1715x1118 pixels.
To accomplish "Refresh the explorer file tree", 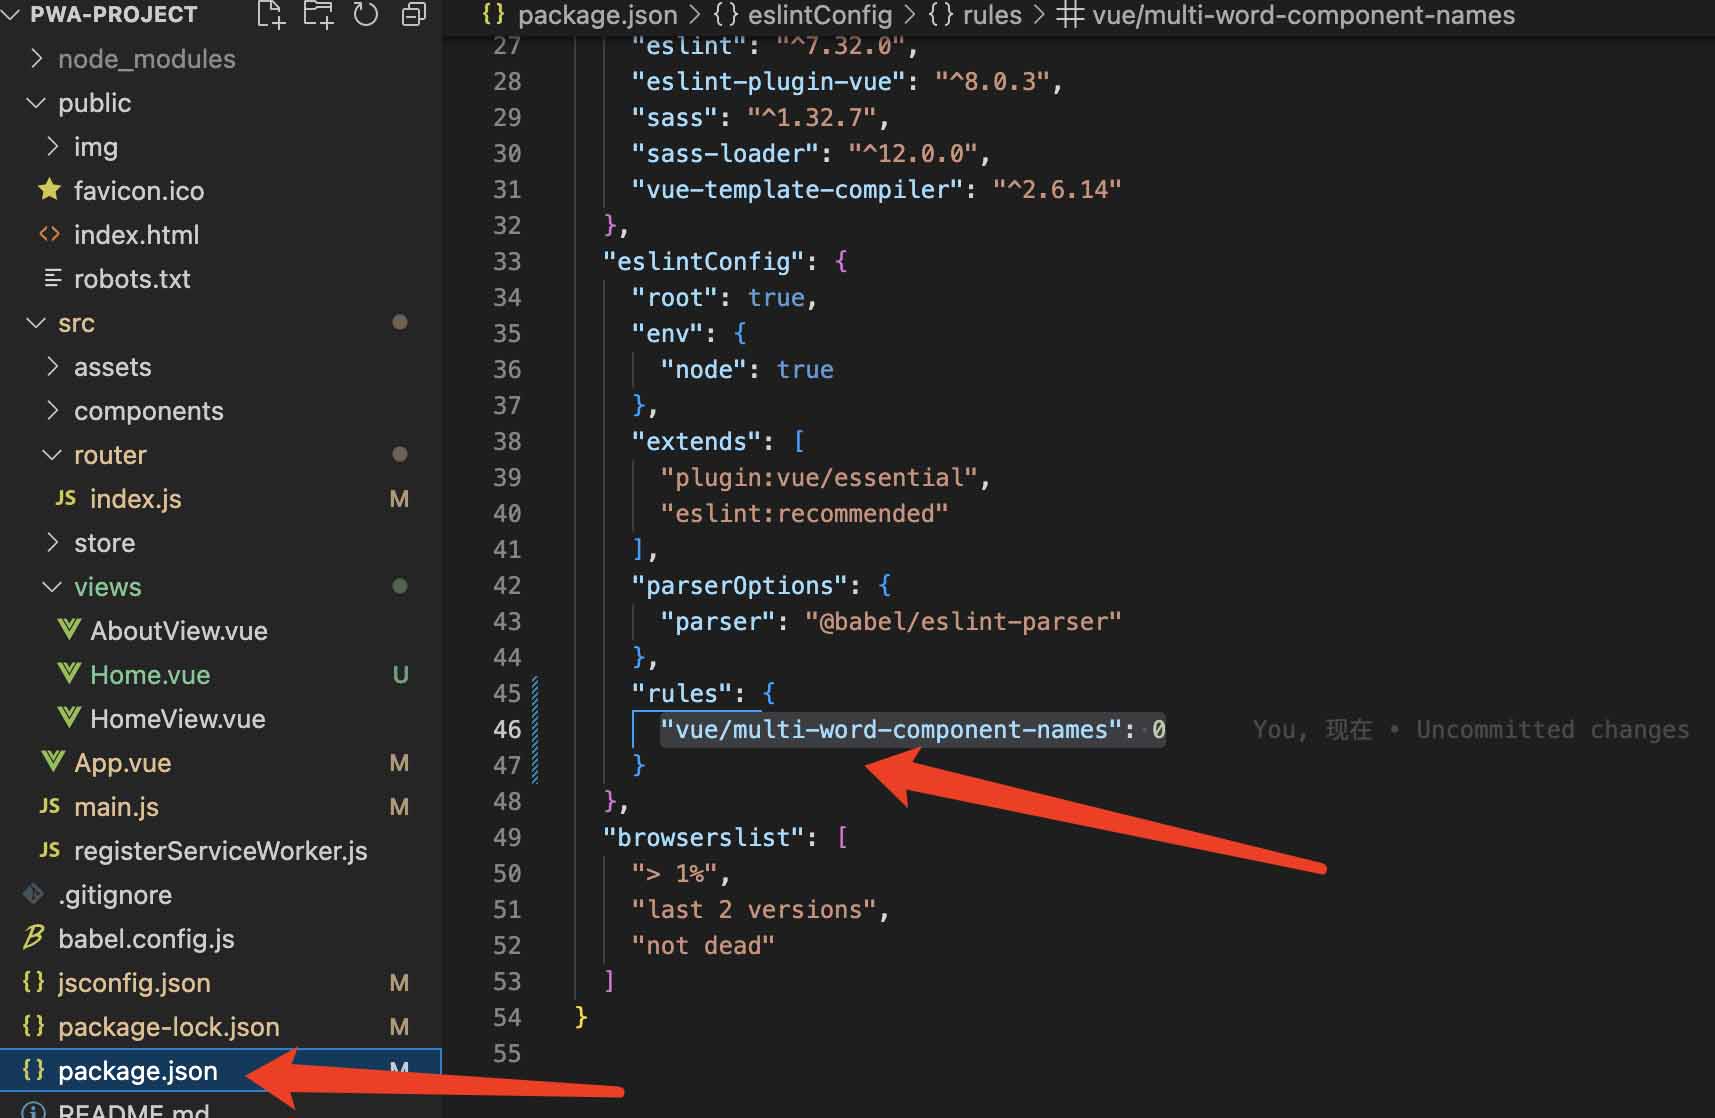I will (x=366, y=14).
